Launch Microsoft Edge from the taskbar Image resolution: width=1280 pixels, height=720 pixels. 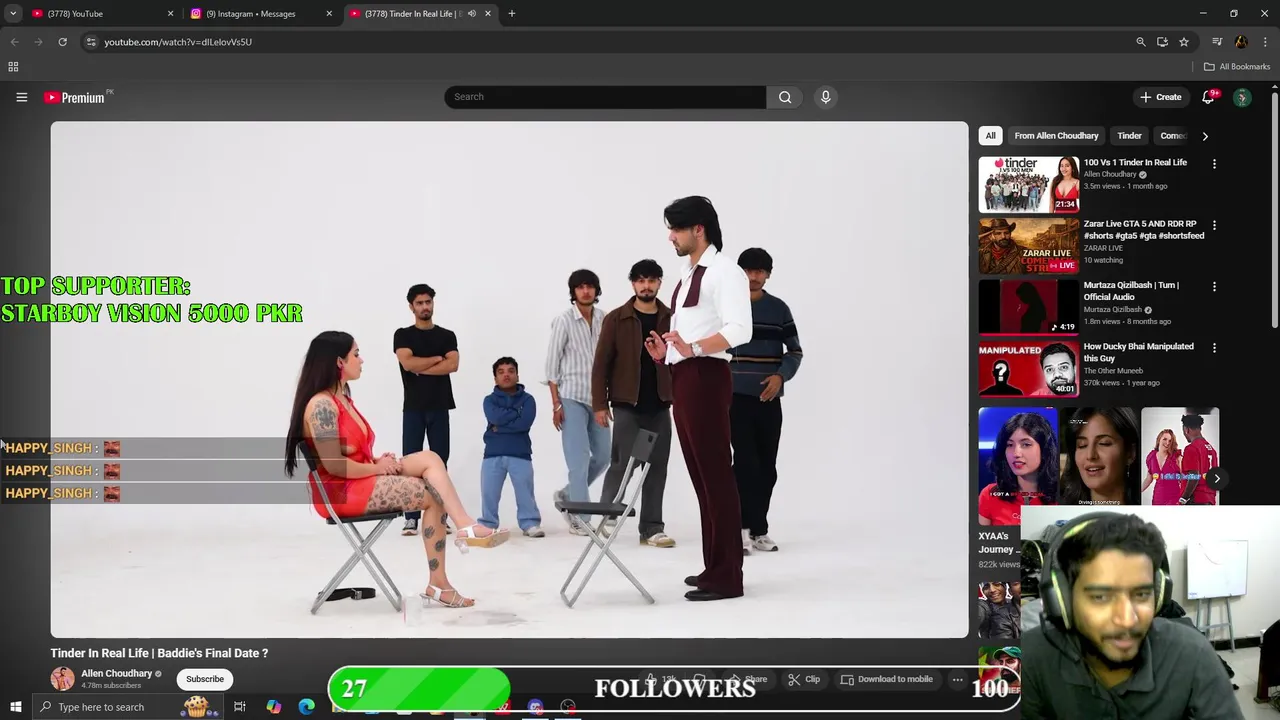coord(306,707)
